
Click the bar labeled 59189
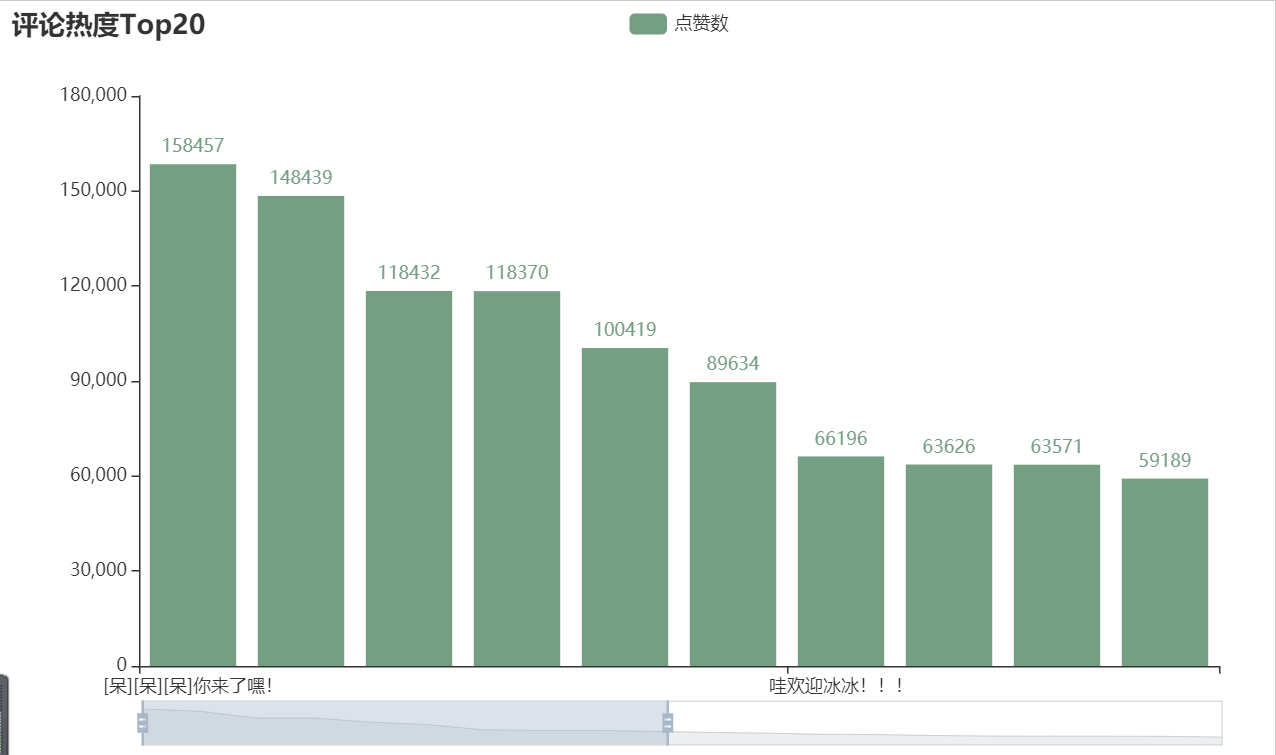pyautogui.click(x=1165, y=572)
